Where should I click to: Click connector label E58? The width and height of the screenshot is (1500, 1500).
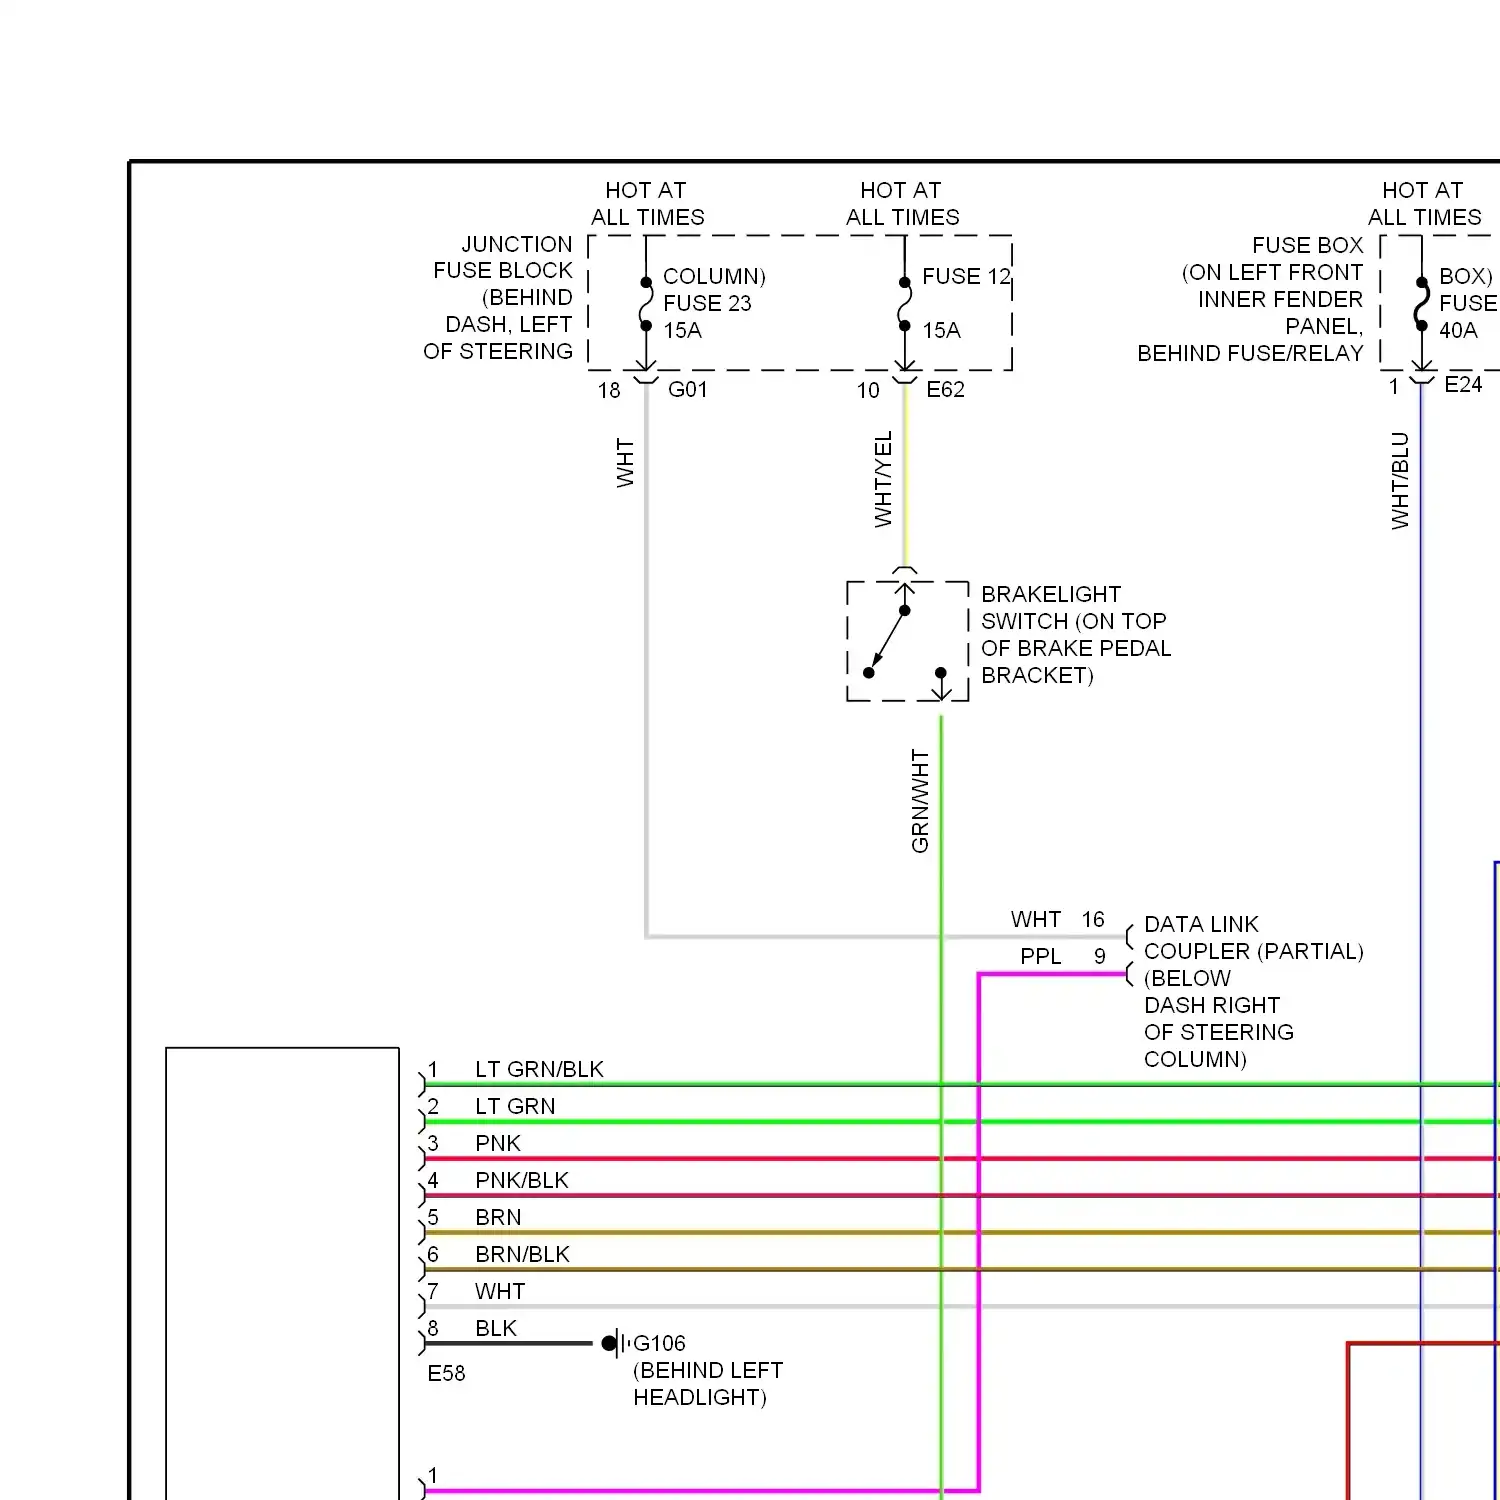click(x=446, y=1373)
